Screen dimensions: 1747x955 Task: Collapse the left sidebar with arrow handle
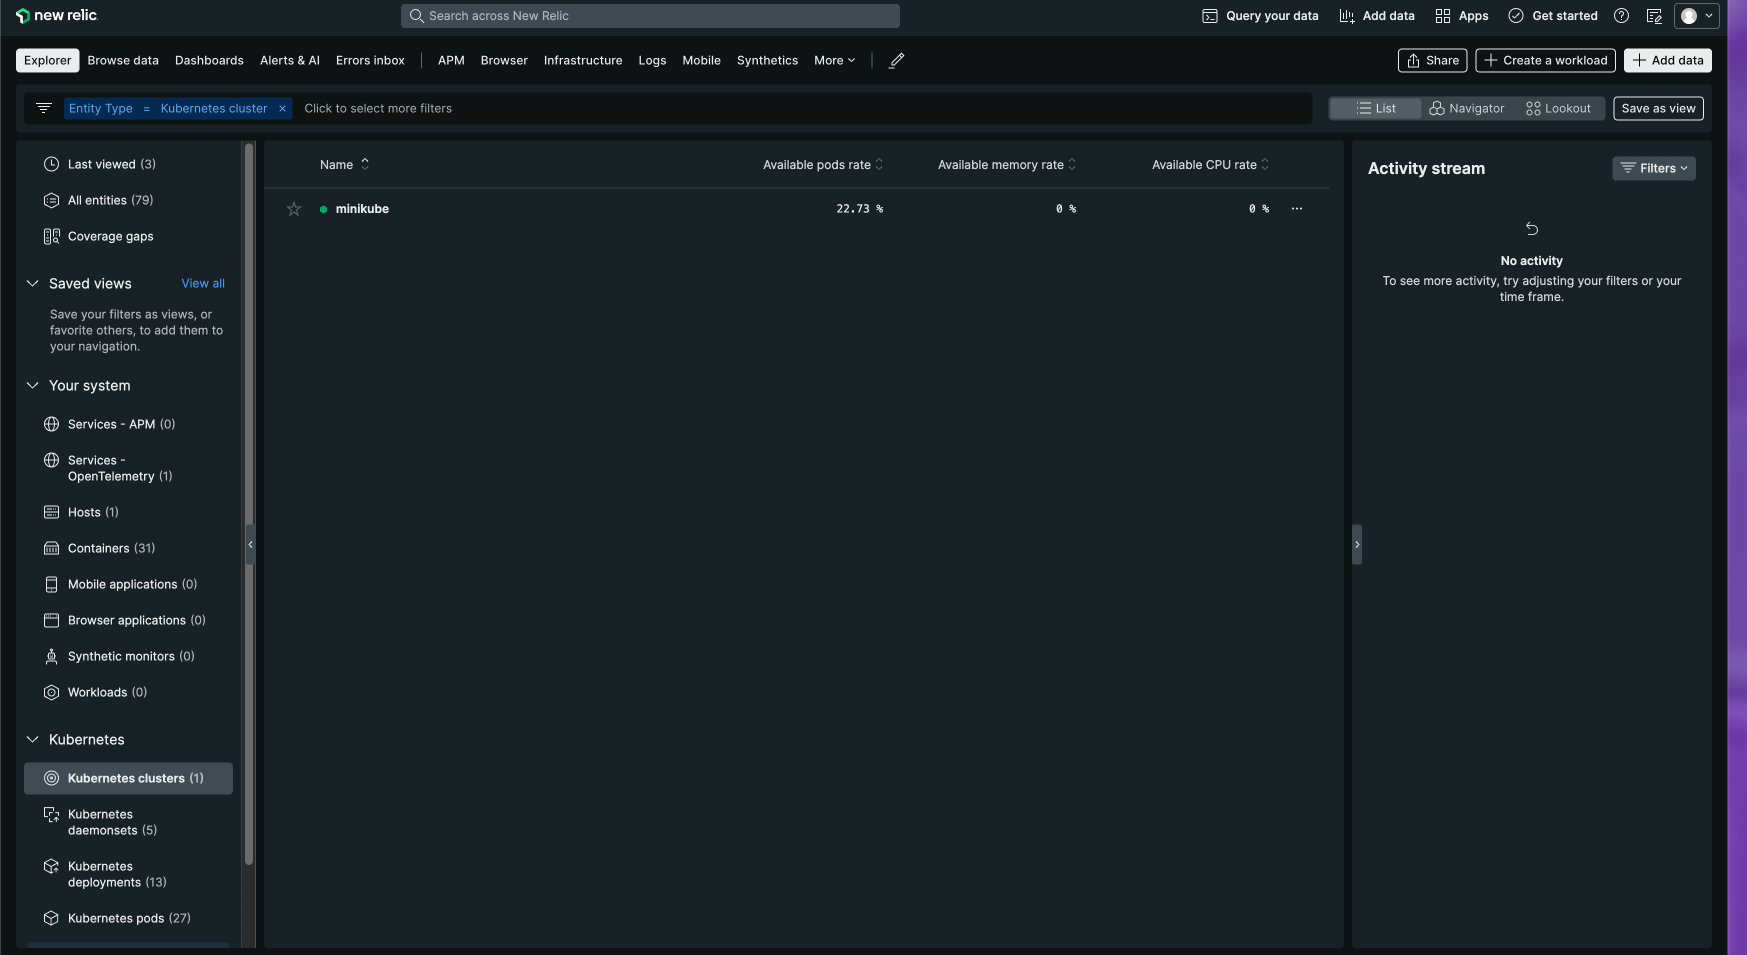pos(250,544)
